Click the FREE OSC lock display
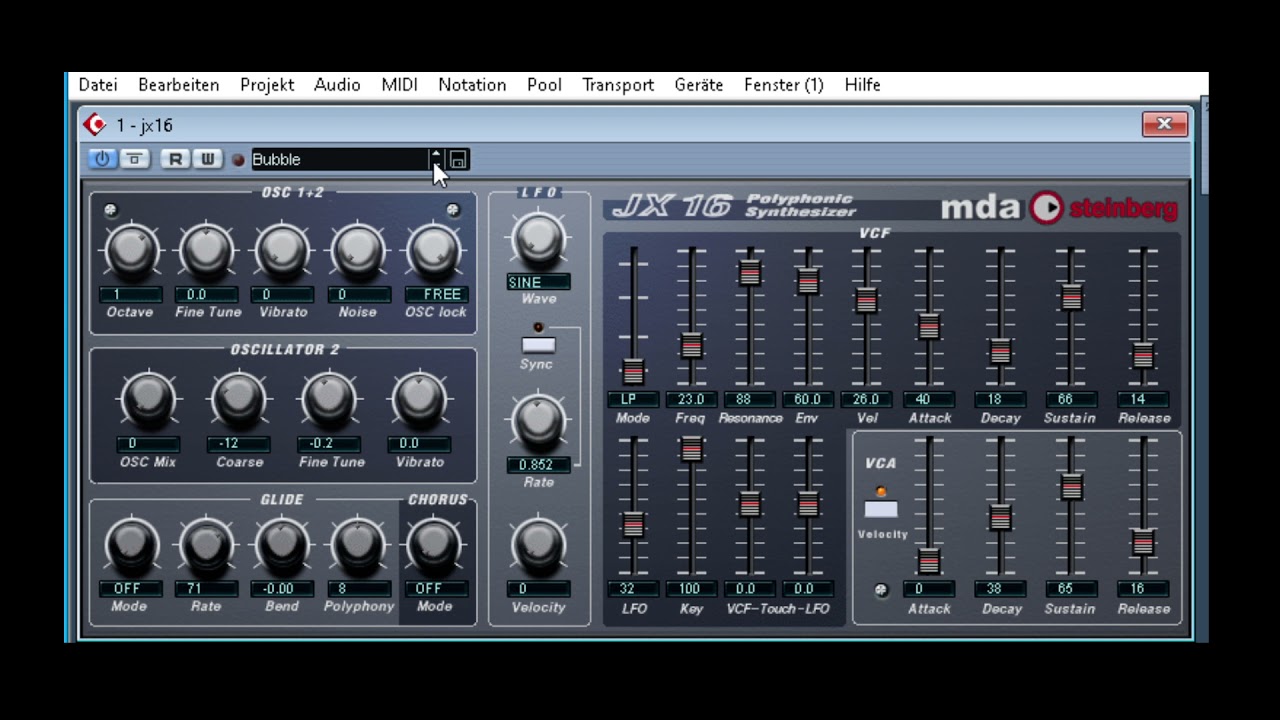 click(x=436, y=294)
